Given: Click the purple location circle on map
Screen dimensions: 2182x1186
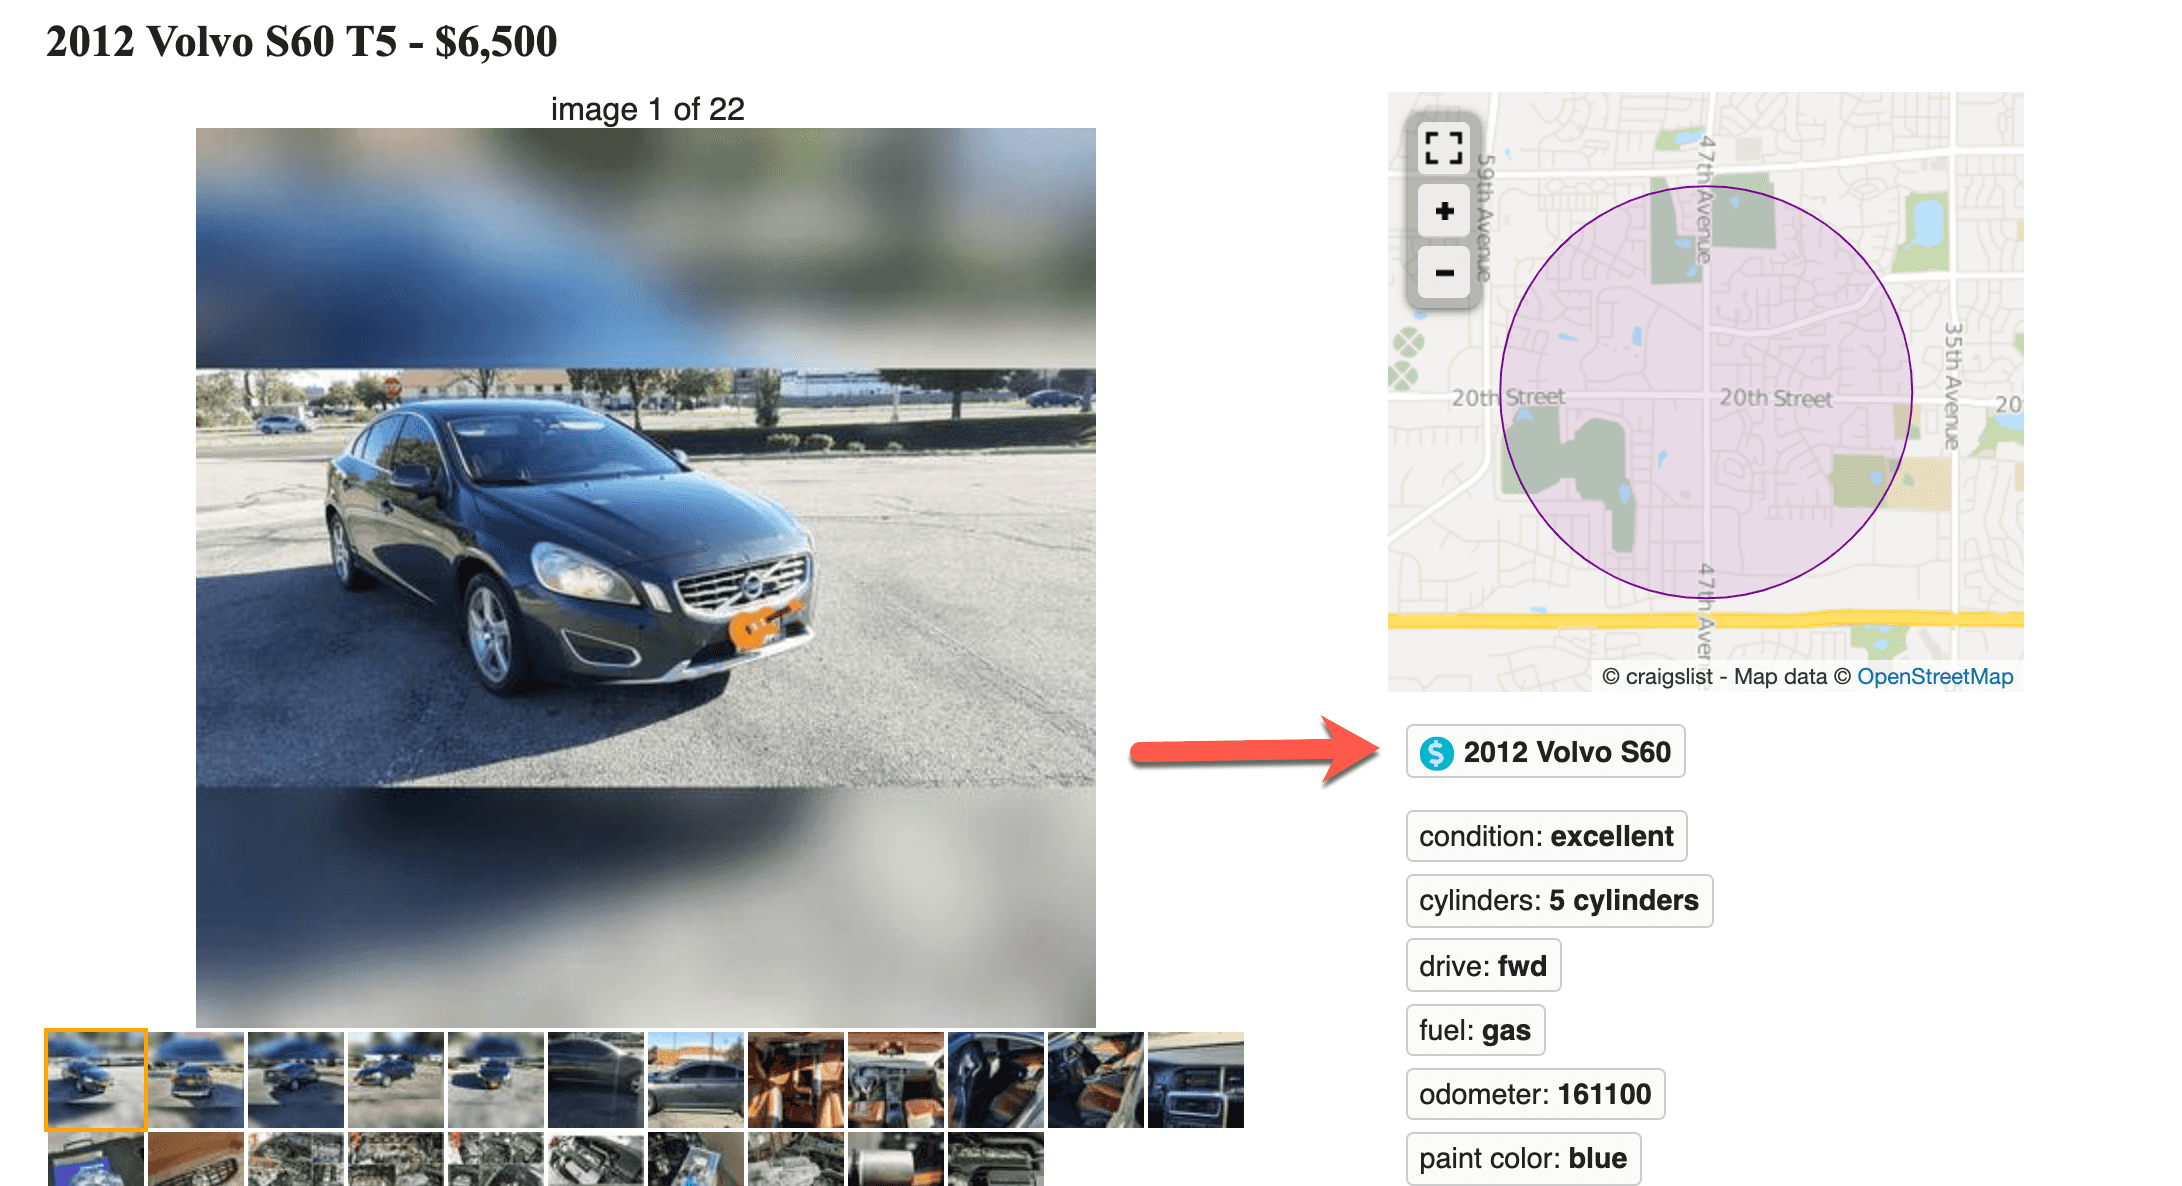Looking at the screenshot, I should (1706, 392).
